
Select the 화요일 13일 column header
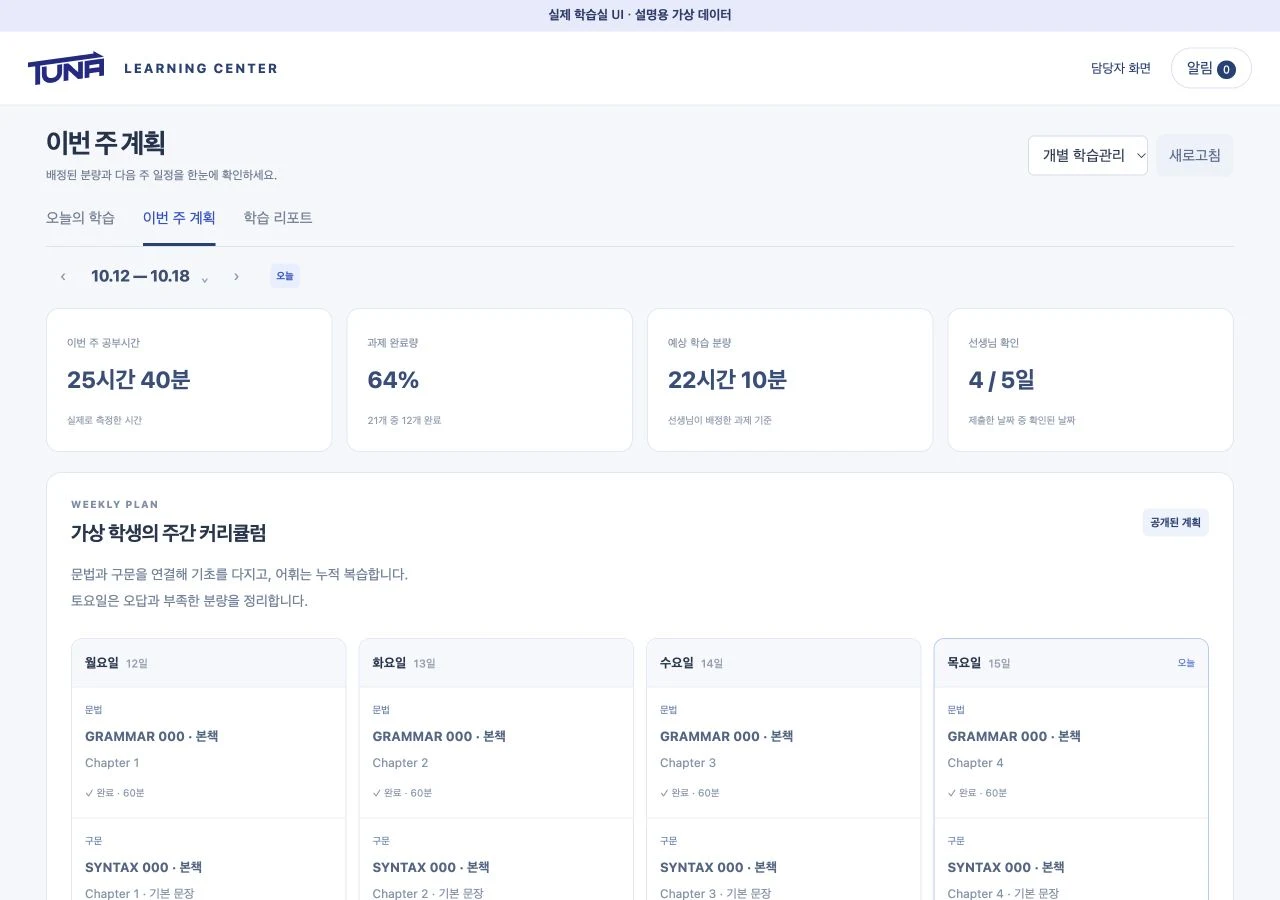tap(496, 663)
